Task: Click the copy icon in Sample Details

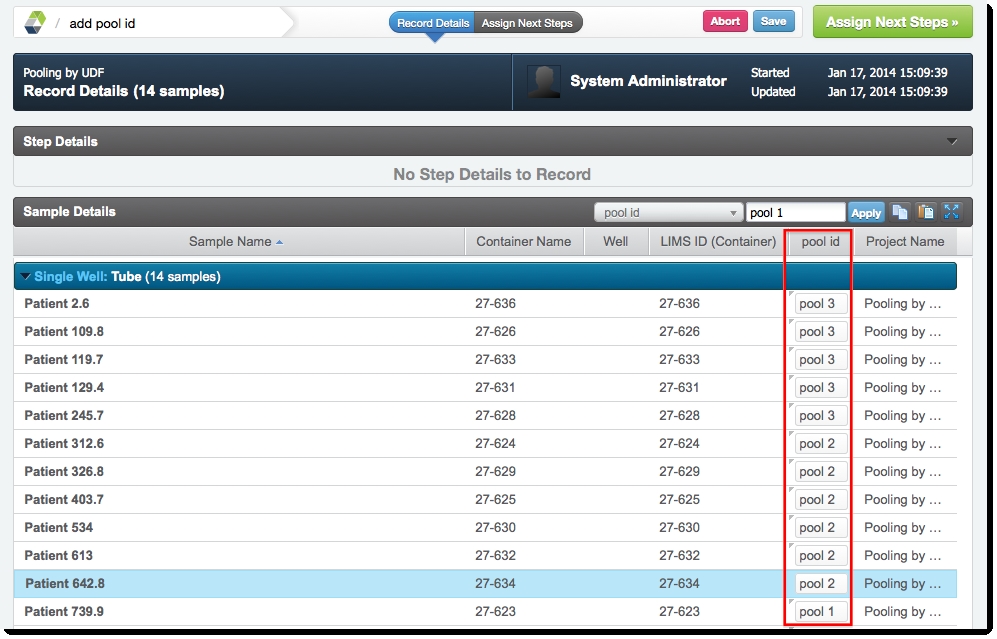Action: 900,212
